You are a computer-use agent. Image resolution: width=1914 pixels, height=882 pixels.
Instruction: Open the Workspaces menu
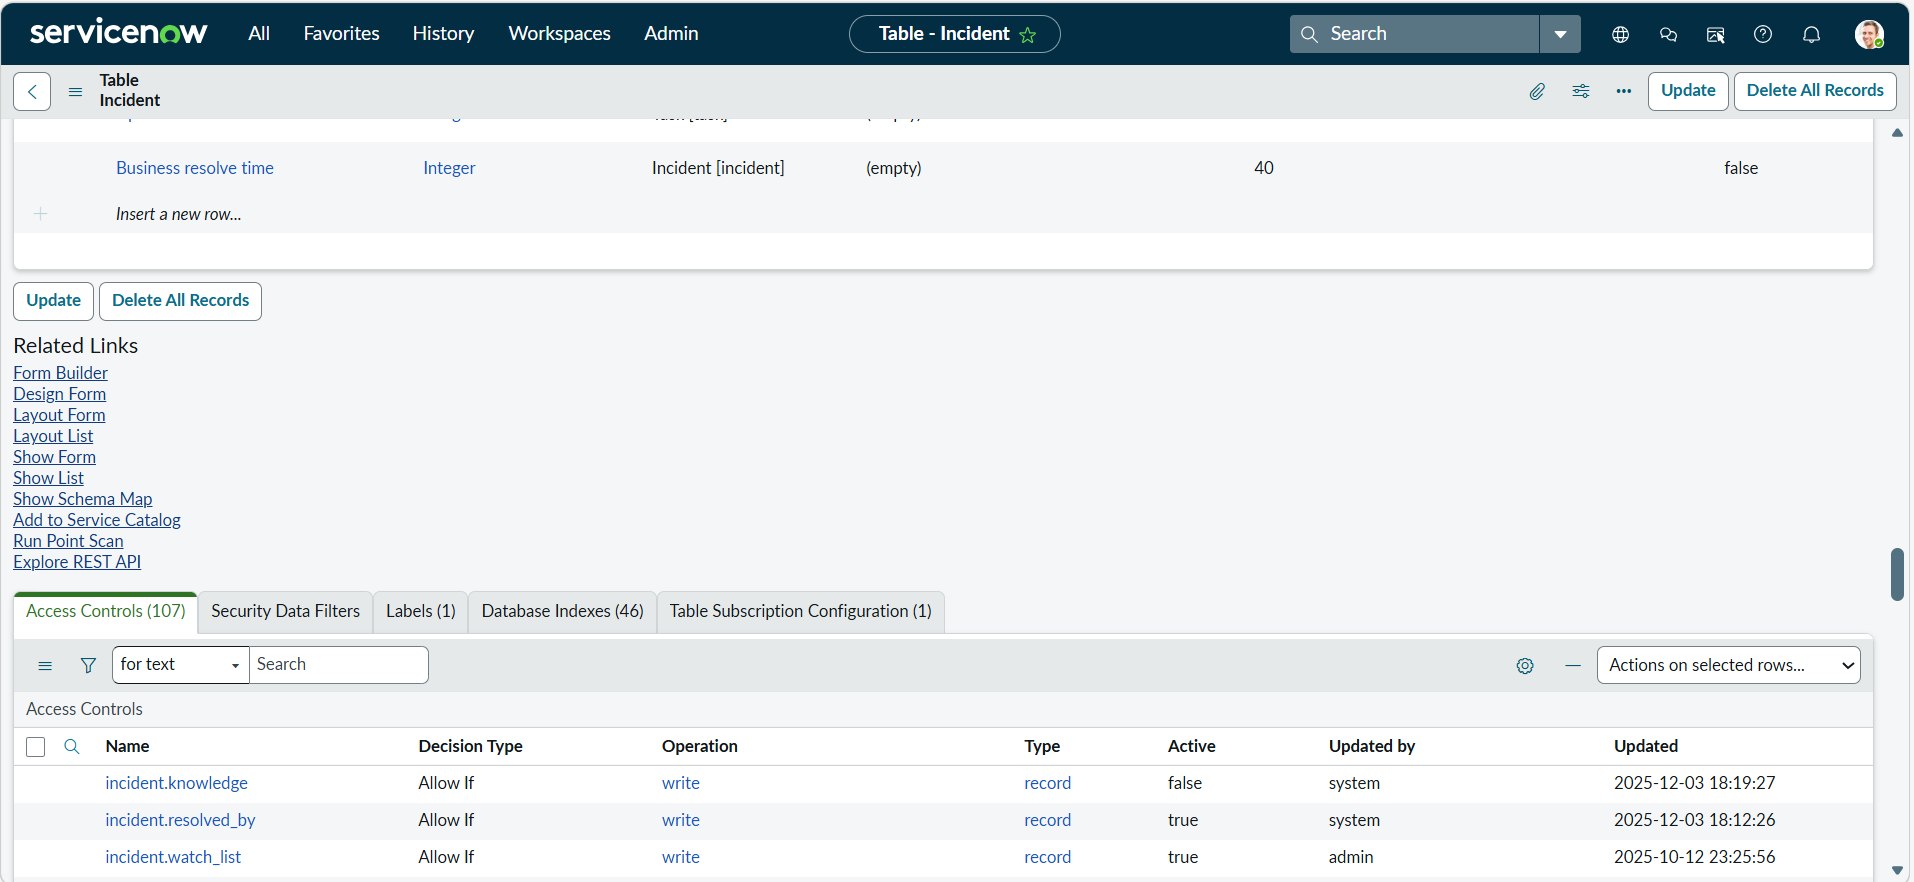point(559,33)
